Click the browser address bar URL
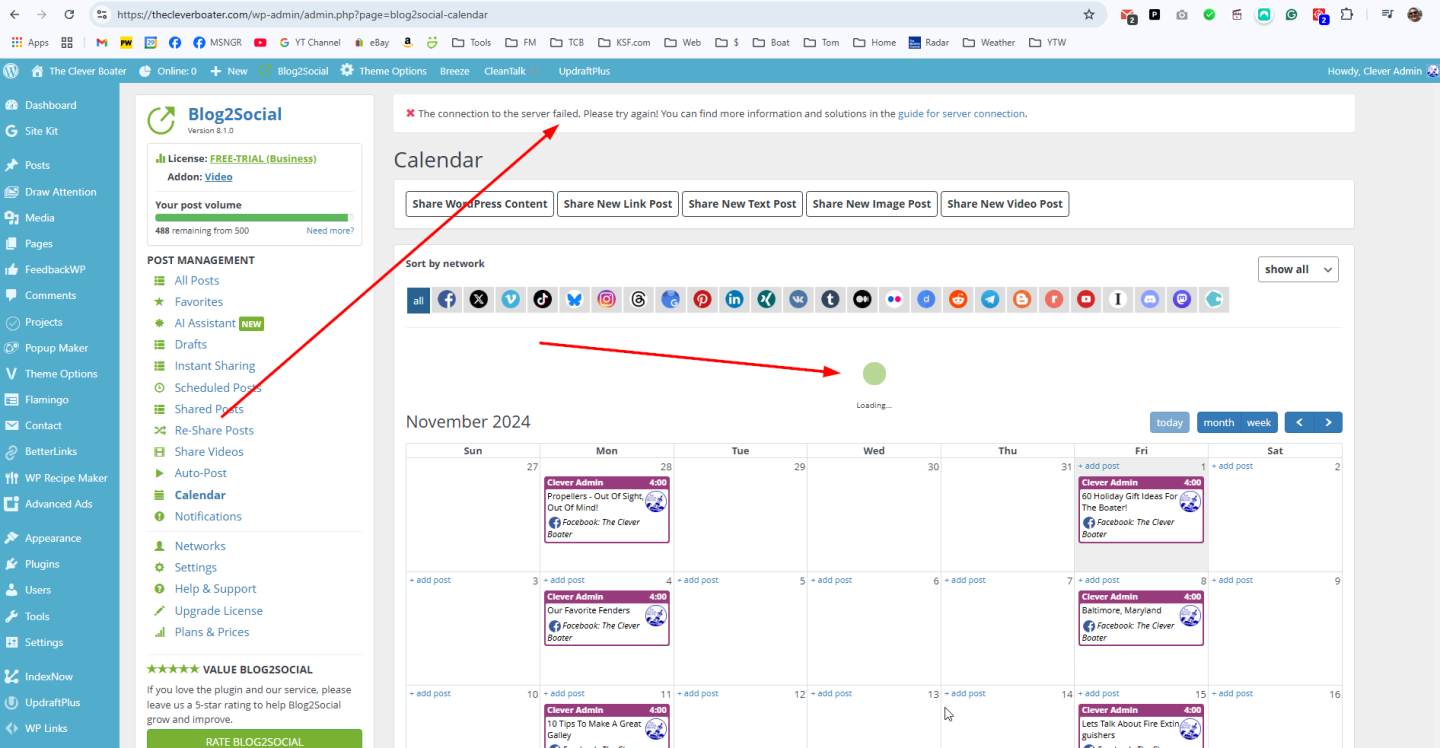 (303, 15)
